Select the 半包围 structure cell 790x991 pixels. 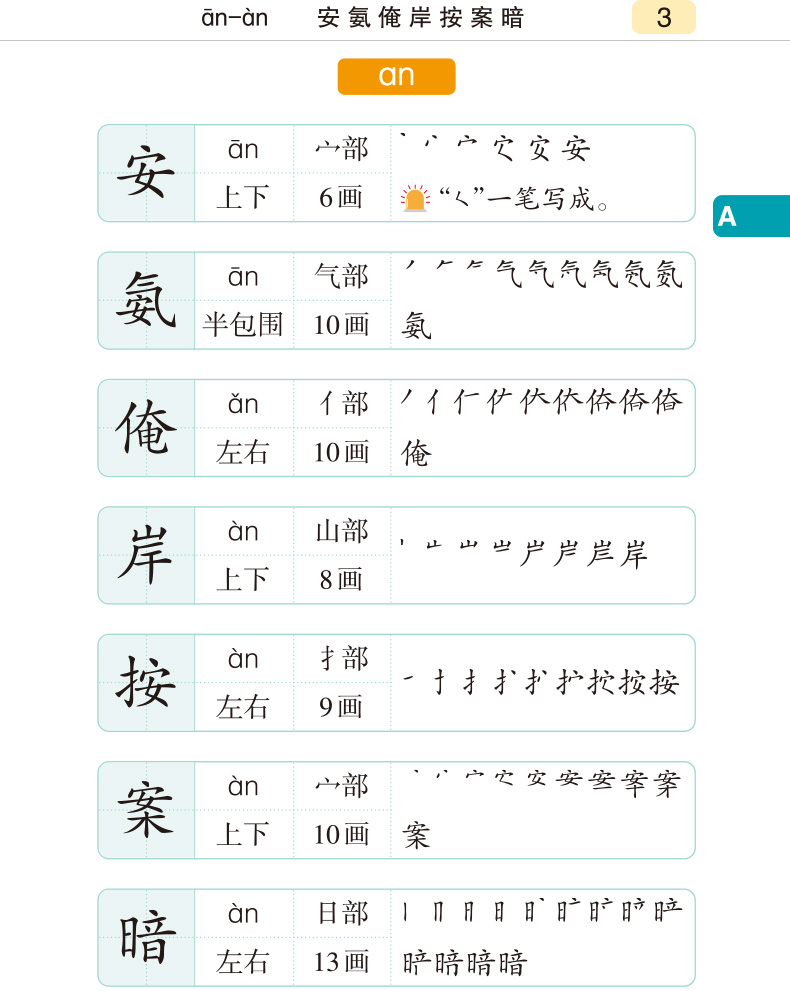point(243,324)
